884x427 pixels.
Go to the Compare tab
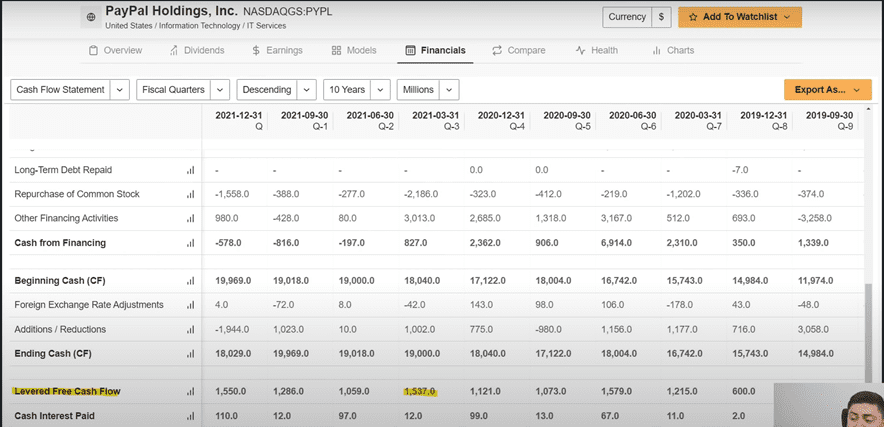518,50
